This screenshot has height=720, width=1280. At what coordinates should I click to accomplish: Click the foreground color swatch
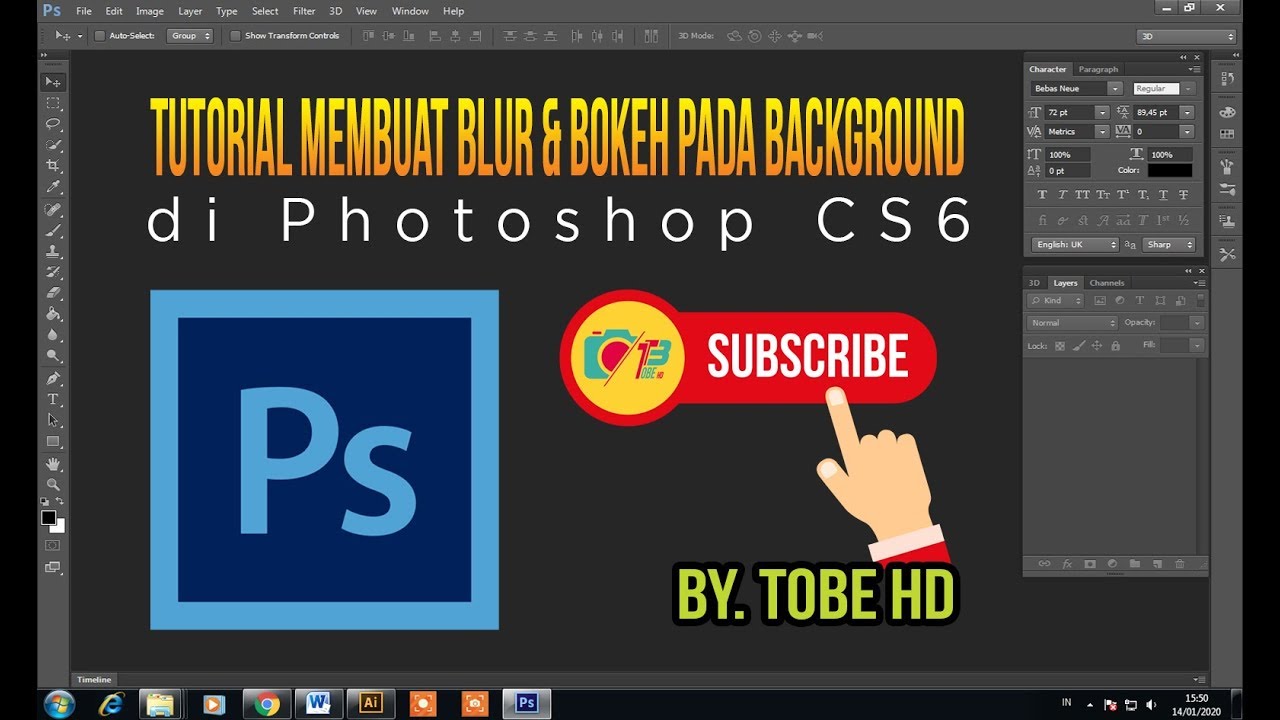coord(48,517)
